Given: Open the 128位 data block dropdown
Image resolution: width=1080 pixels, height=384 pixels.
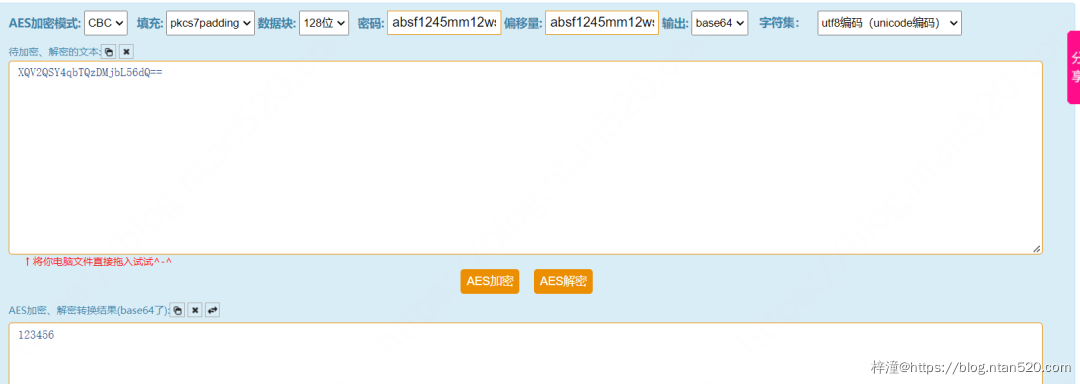Looking at the screenshot, I should pyautogui.click(x=324, y=23).
